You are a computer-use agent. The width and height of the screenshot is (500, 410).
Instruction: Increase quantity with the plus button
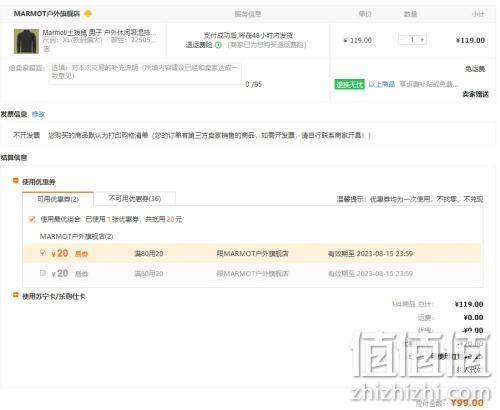coord(422,40)
